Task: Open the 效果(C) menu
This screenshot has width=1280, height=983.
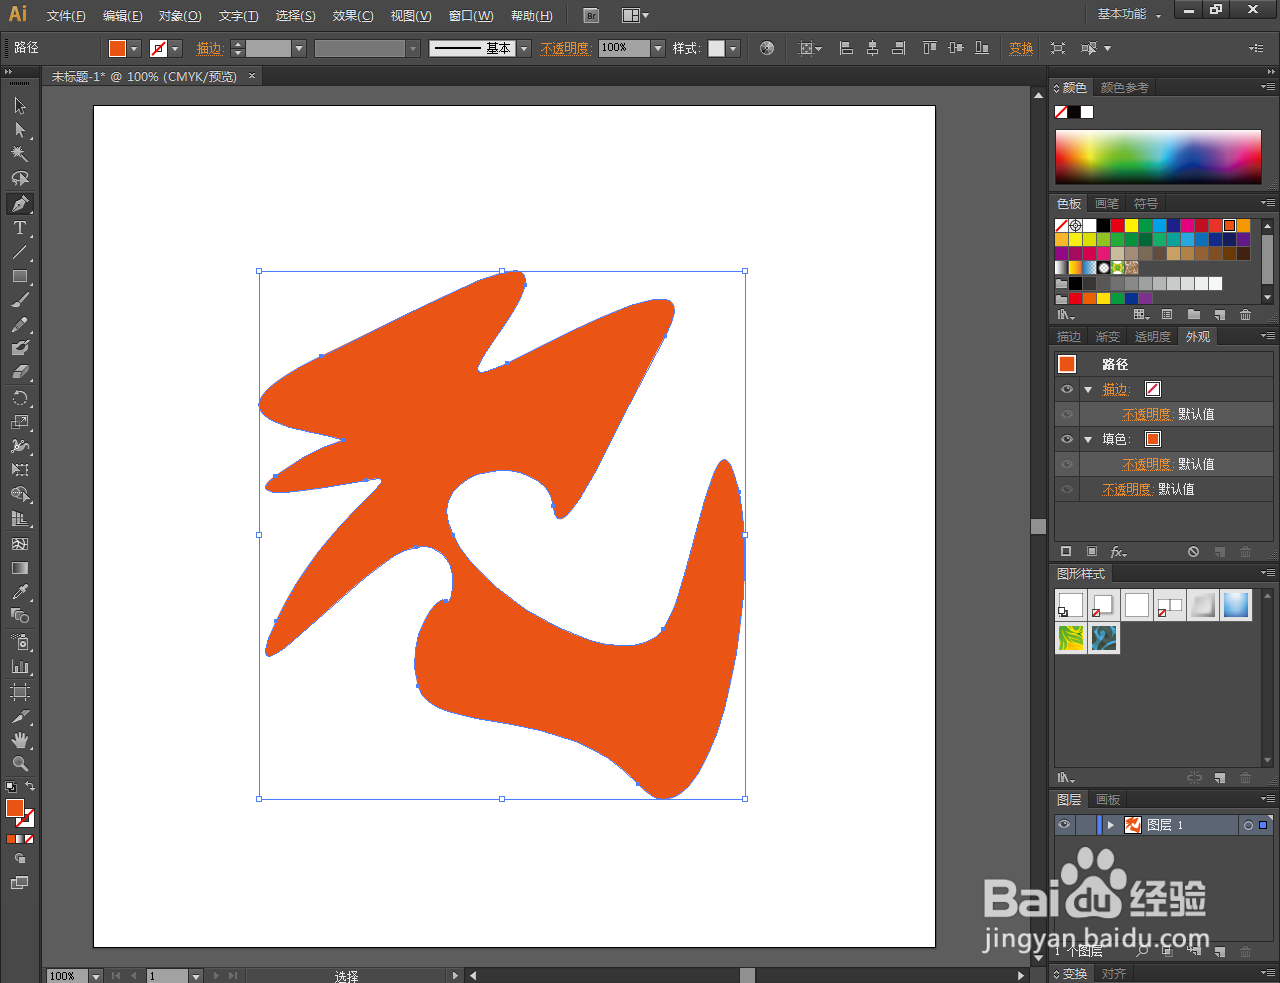Action: click(353, 16)
